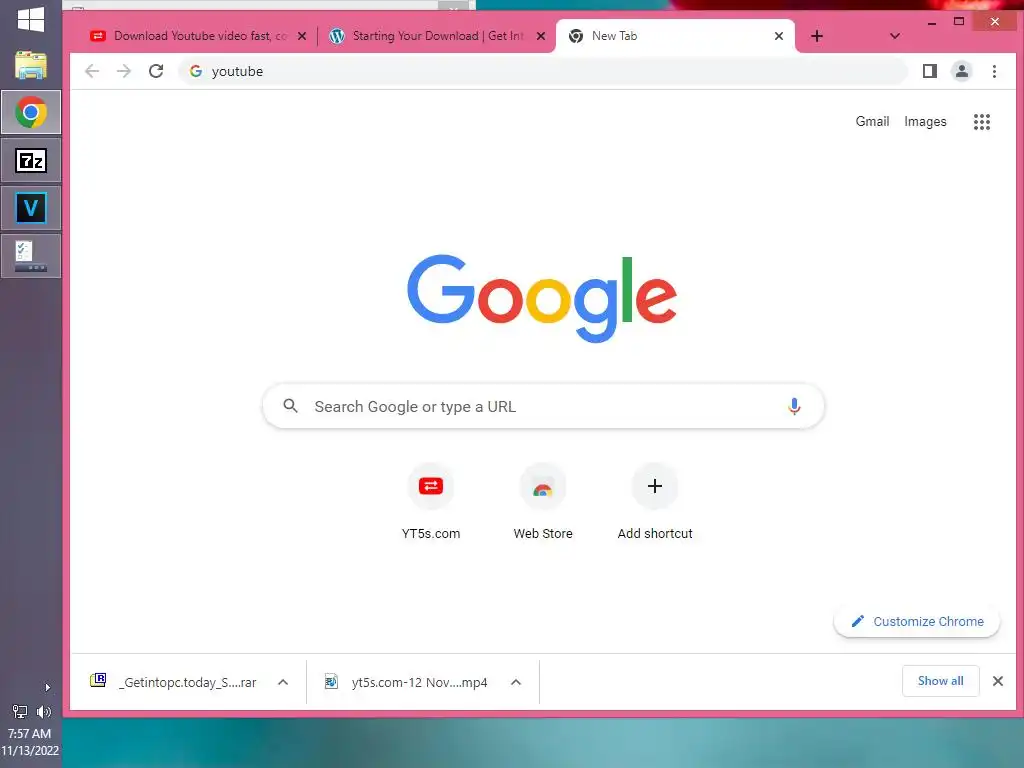Open a new tab with the plus button
The image size is (1024, 768).
pos(816,36)
